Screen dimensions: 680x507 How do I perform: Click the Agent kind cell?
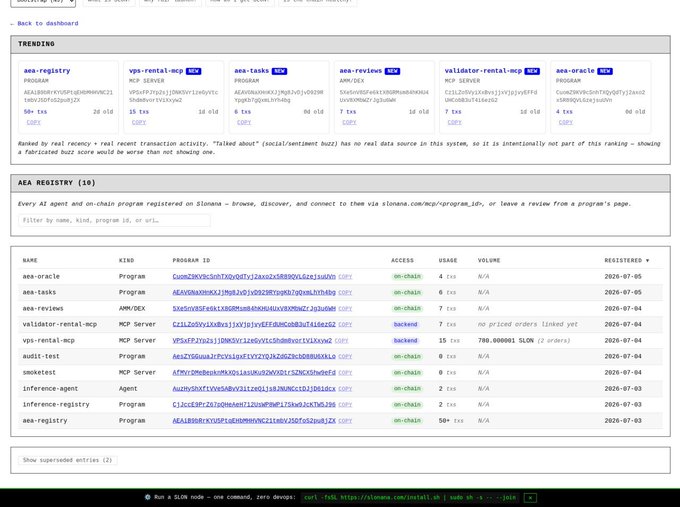tap(128, 389)
